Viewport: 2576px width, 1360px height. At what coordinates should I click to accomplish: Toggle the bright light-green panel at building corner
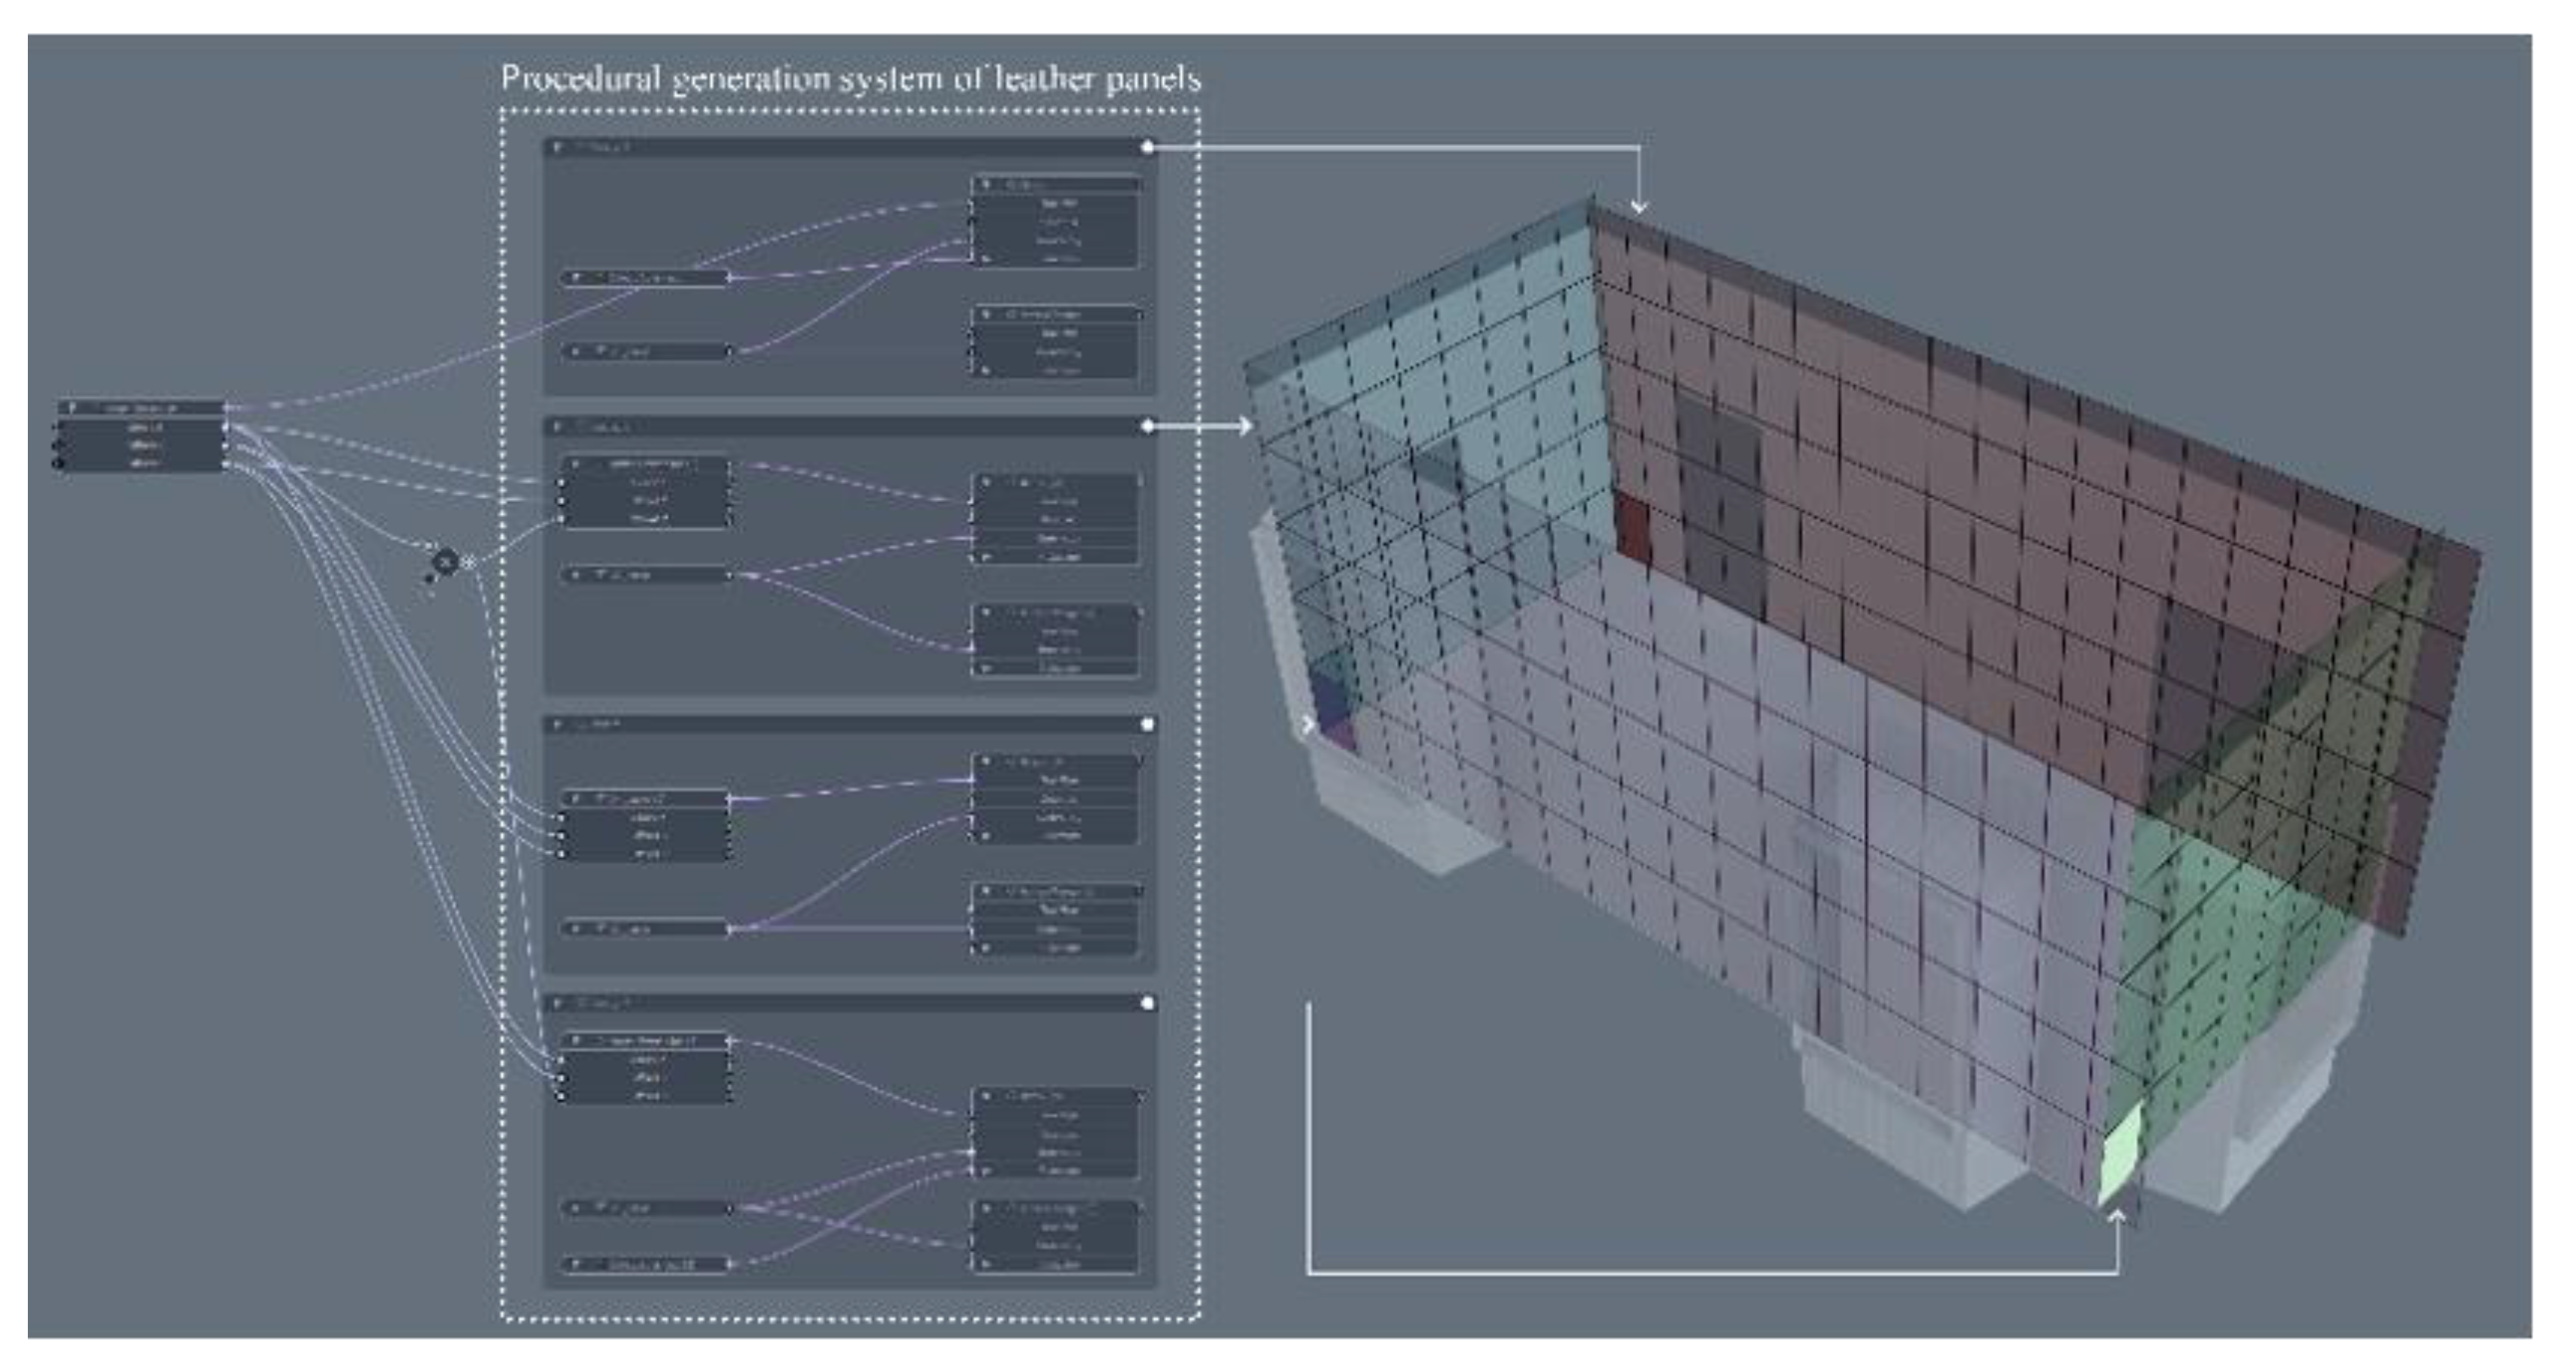2120,1160
